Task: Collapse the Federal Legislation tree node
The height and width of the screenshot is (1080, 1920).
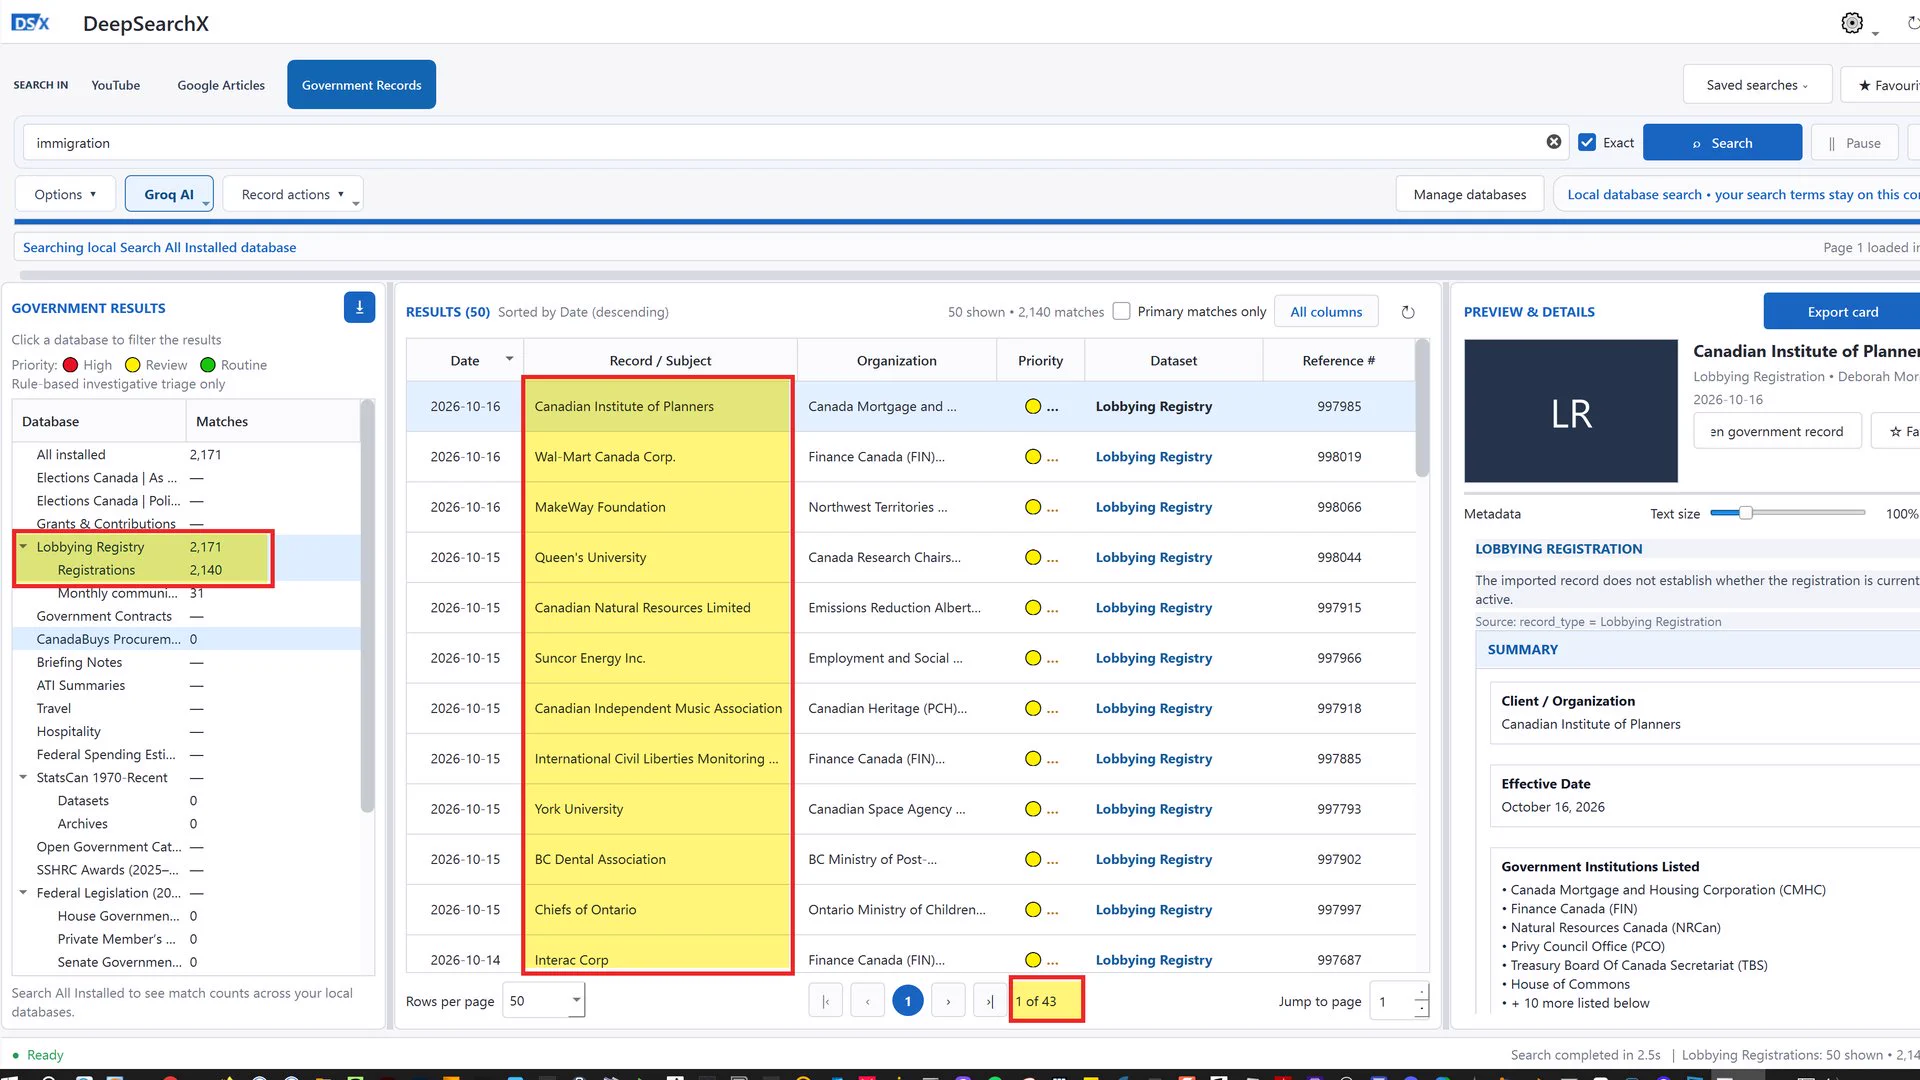Action: click(23, 893)
